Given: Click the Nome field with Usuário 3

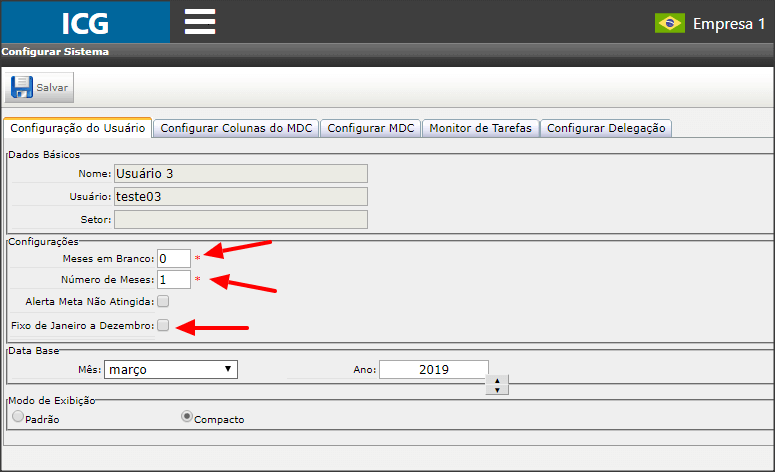Looking at the screenshot, I should tap(241, 173).
